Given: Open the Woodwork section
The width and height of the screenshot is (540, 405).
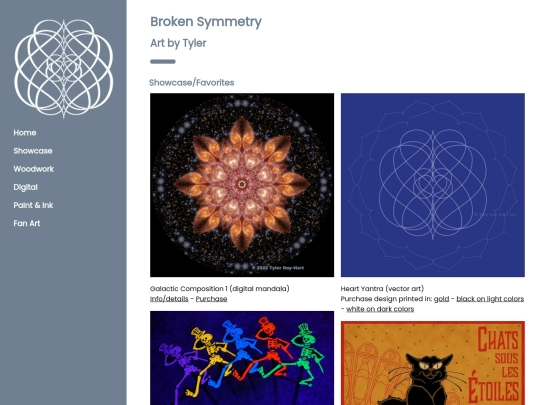Looking at the screenshot, I should click(34, 169).
